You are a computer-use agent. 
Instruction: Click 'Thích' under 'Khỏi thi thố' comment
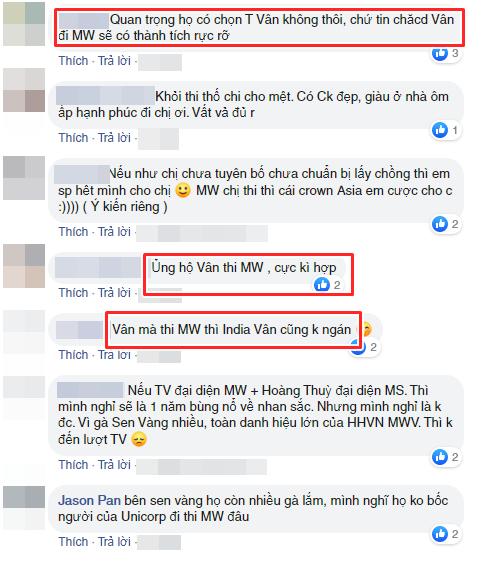click(x=73, y=138)
